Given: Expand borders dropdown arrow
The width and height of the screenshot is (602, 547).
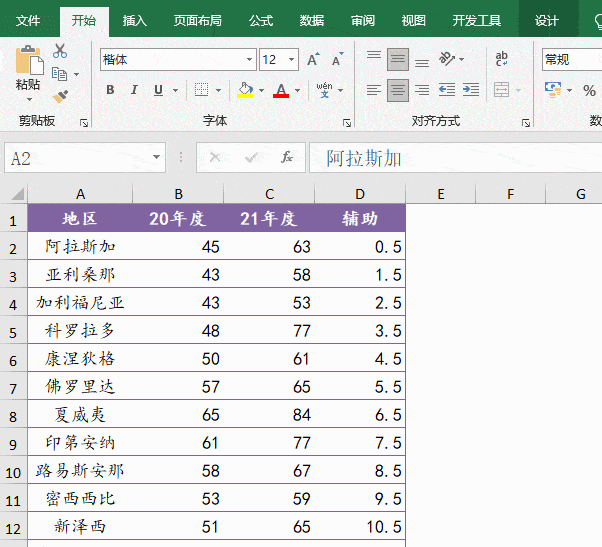Looking at the screenshot, I should (218, 90).
